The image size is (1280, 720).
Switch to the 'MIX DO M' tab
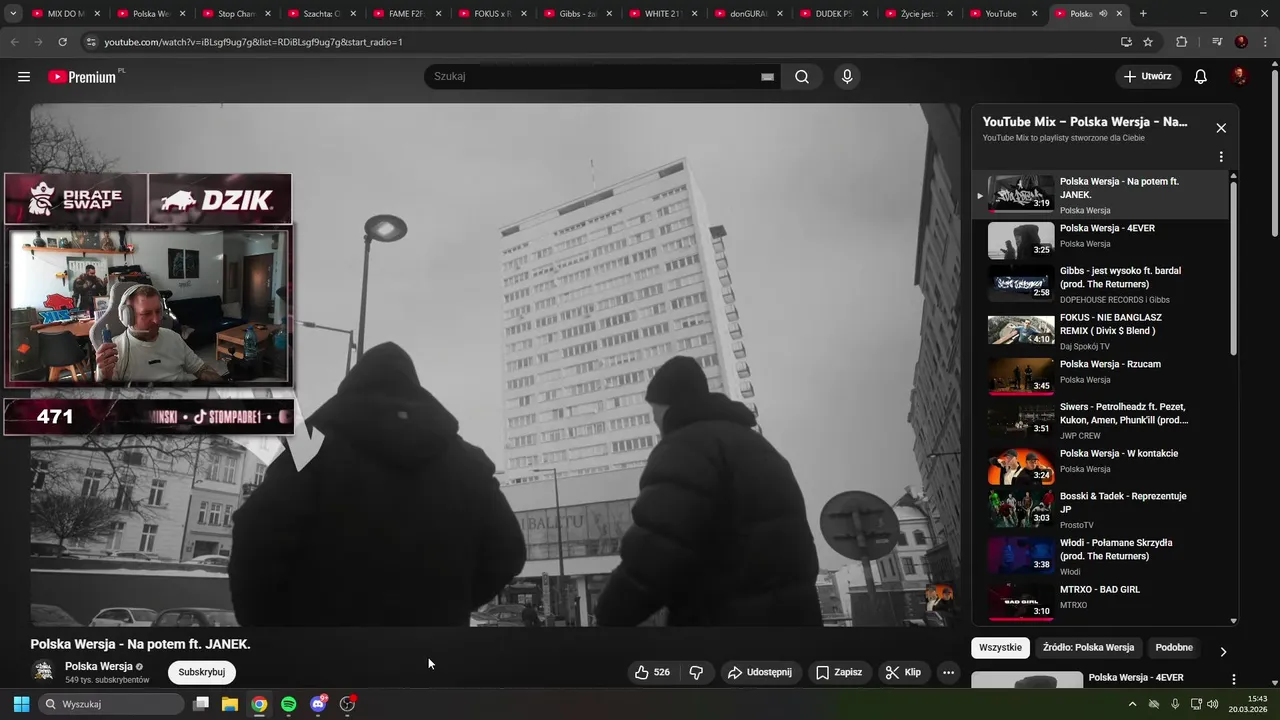tap(66, 14)
